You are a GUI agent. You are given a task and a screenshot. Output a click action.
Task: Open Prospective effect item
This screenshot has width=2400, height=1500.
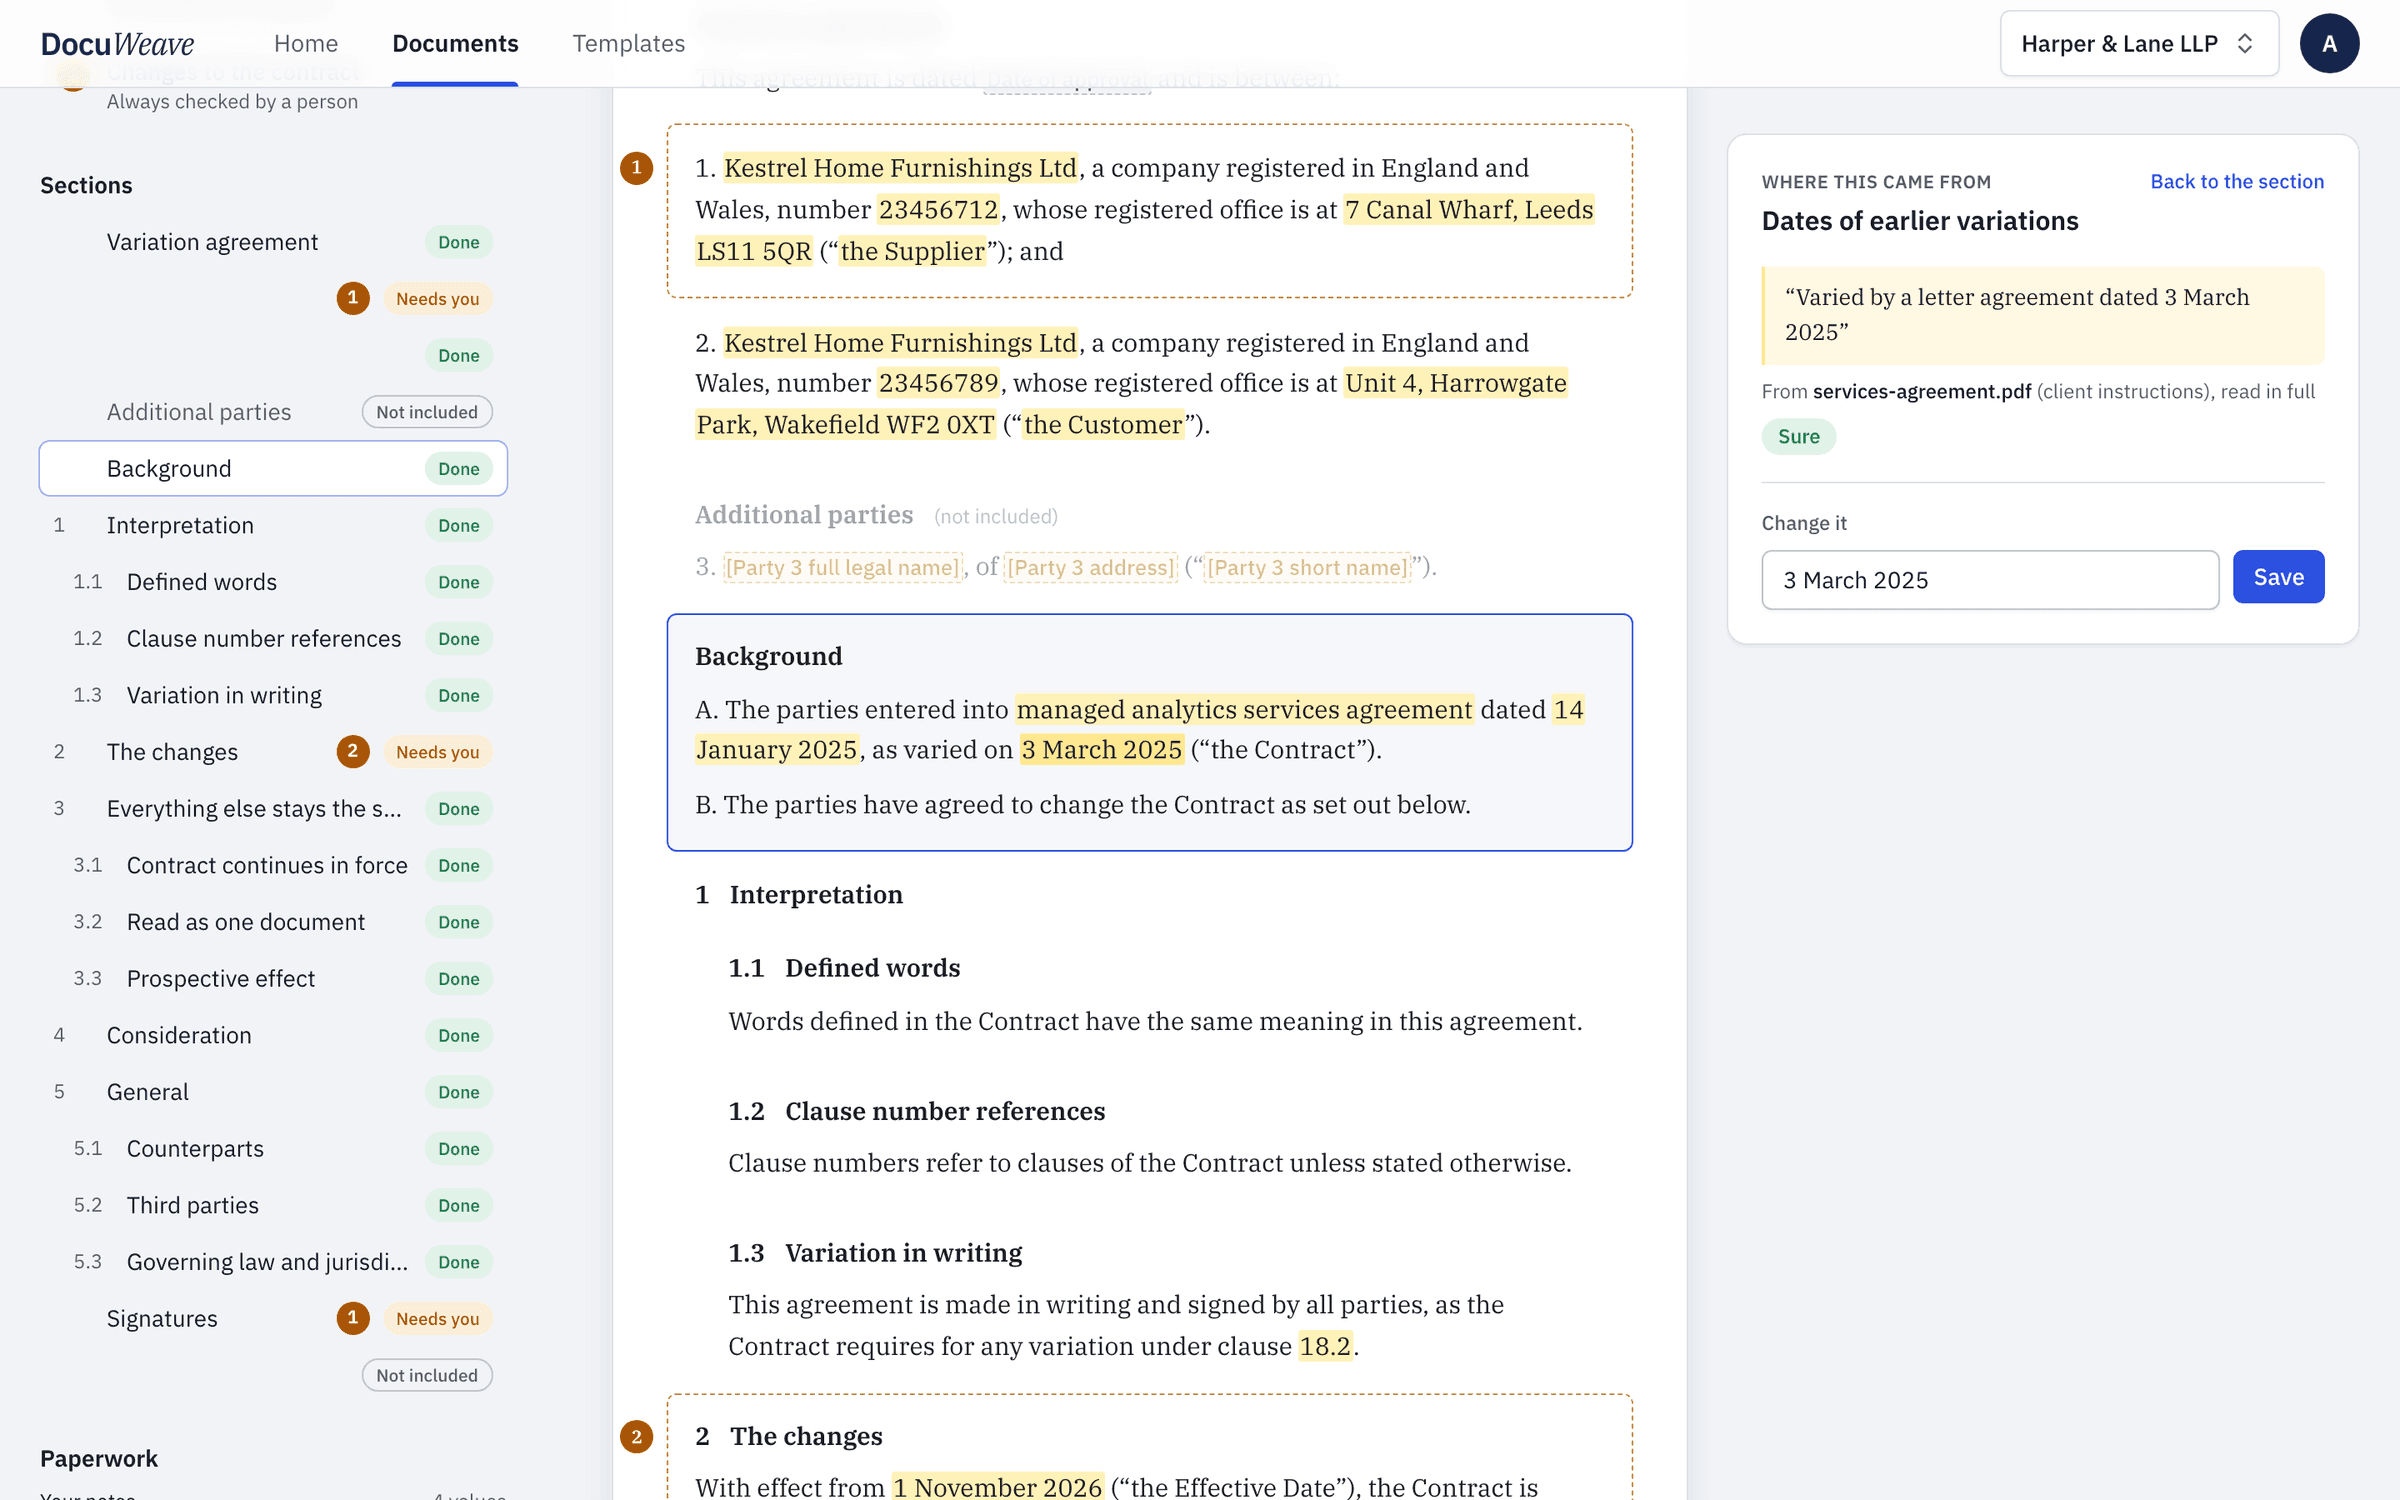(x=273, y=978)
